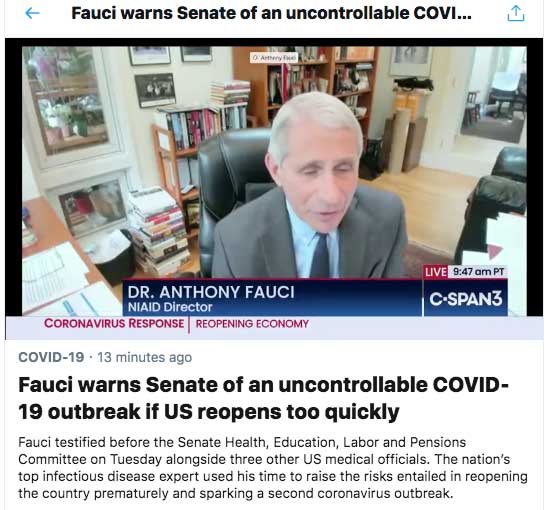Open the share icon in the header
Viewport: 548px width, 510px height.
click(516, 14)
